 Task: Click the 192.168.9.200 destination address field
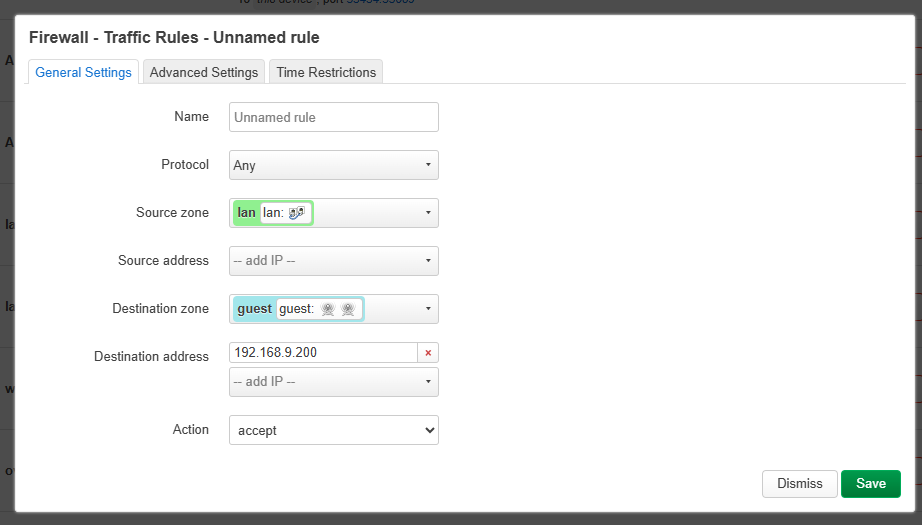click(x=322, y=353)
